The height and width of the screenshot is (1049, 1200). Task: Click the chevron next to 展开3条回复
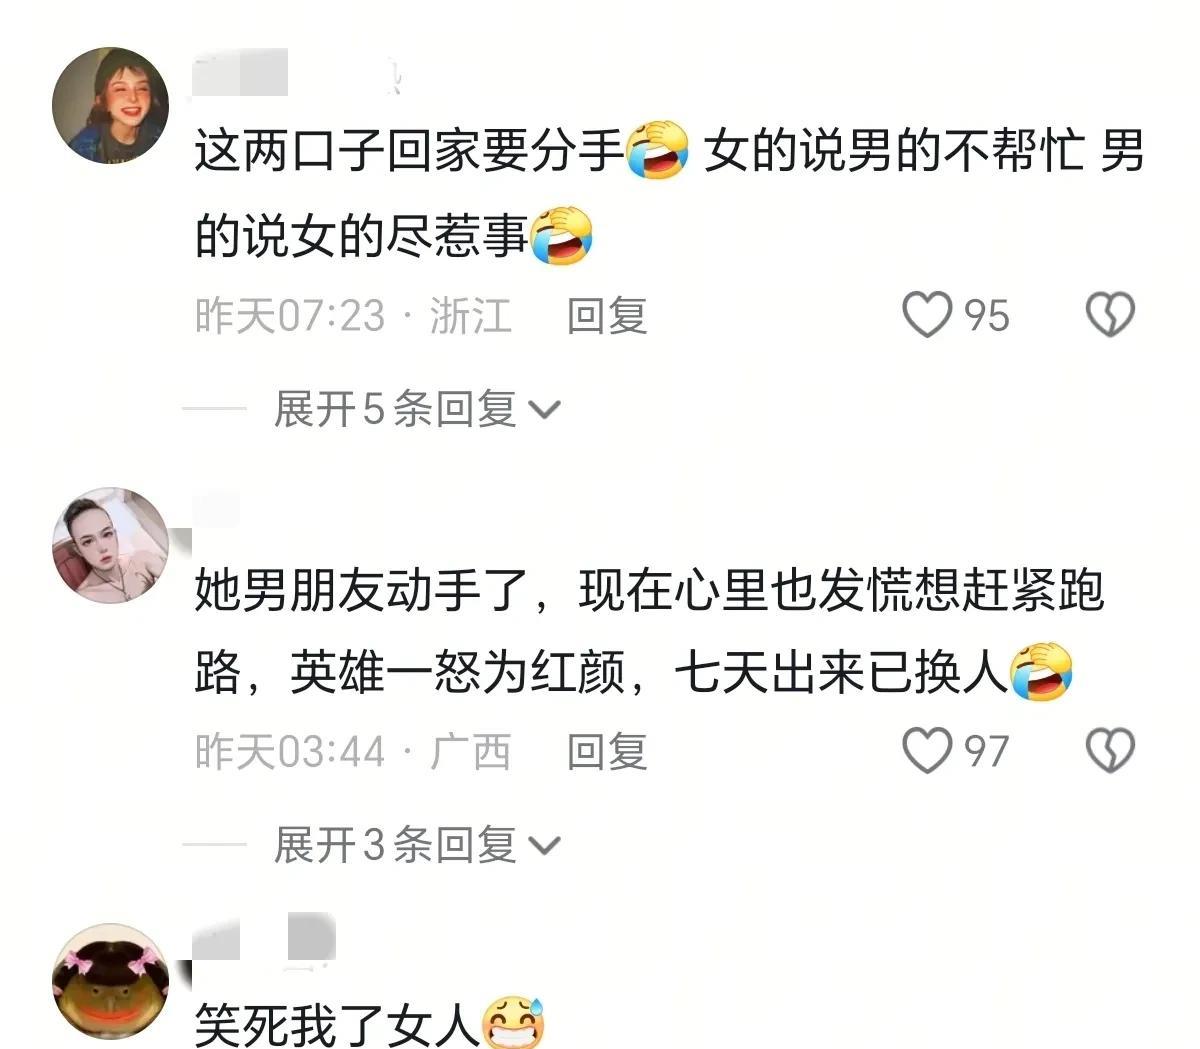coord(544,846)
